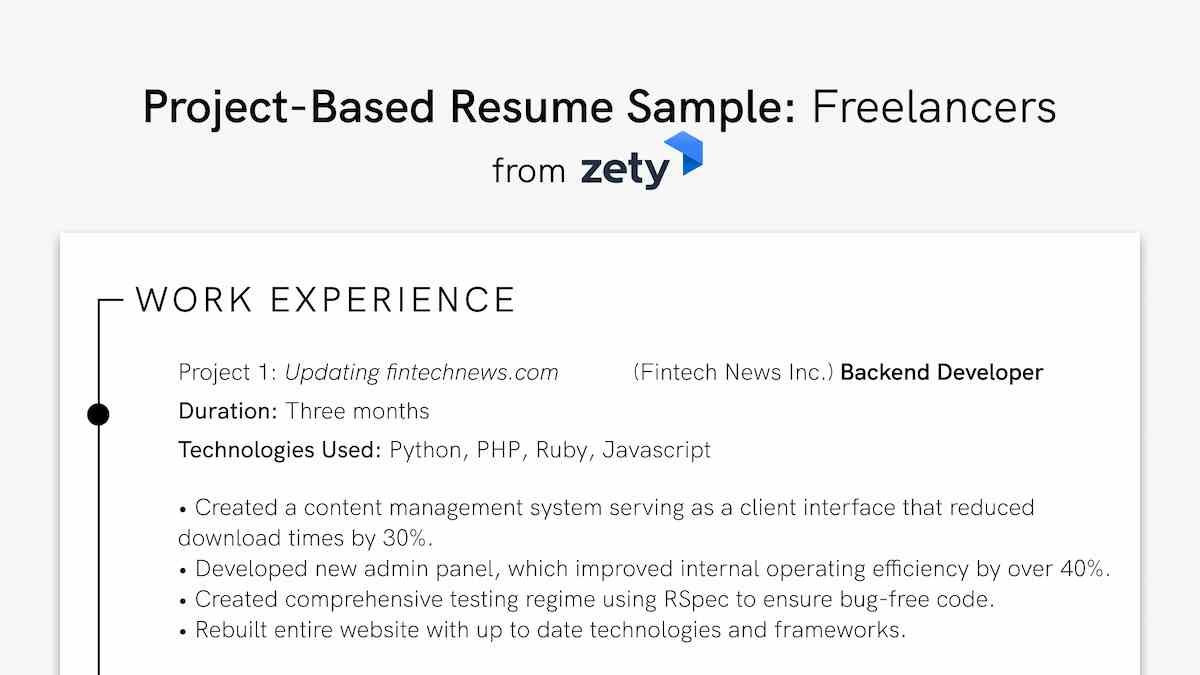Click the word "from" beside the logo

pos(529,171)
